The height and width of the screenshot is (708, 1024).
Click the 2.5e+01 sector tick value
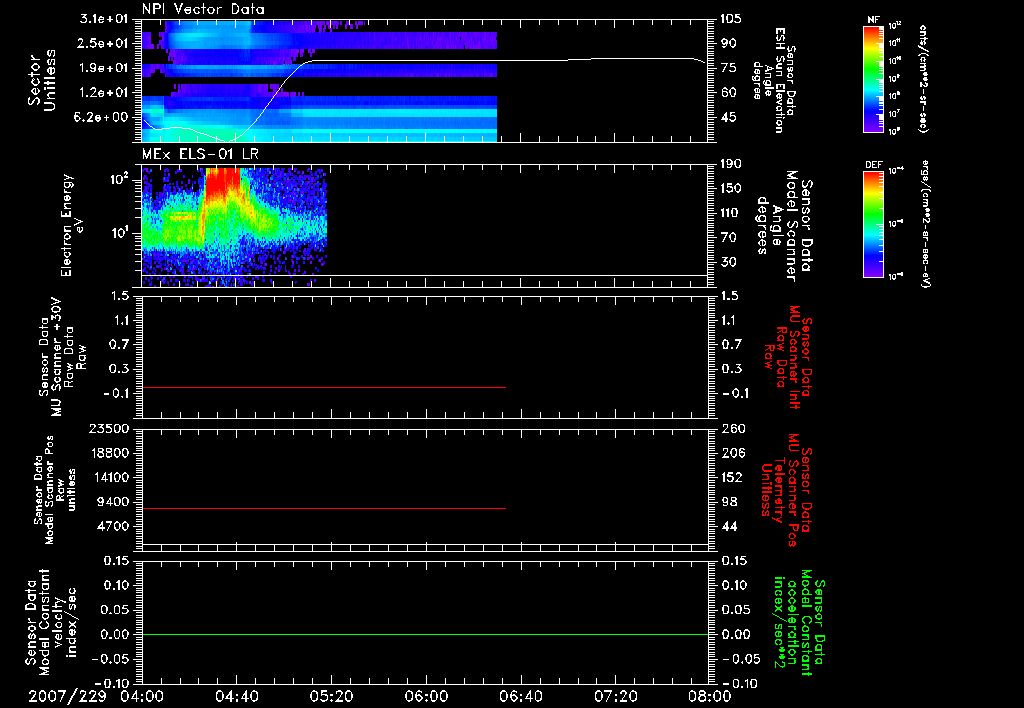(x=104, y=43)
